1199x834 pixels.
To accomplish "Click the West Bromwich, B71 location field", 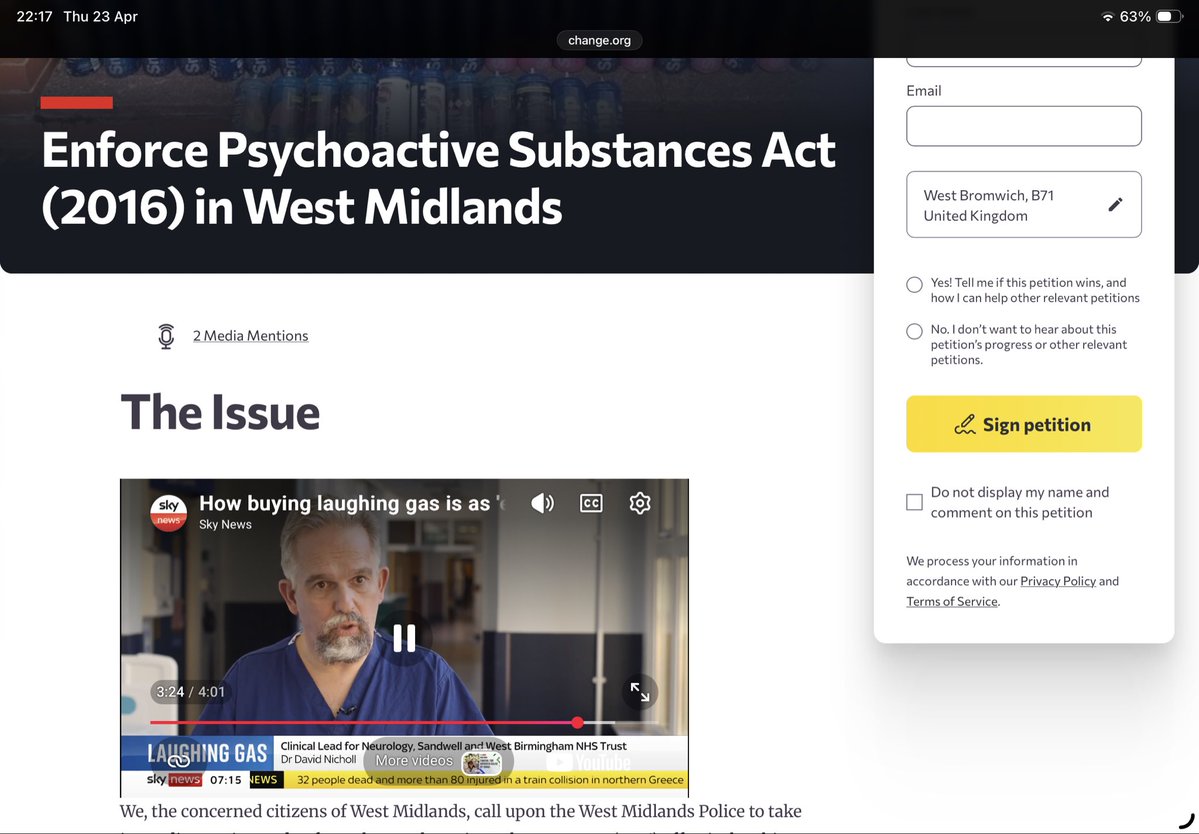I will [x=1023, y=204].
